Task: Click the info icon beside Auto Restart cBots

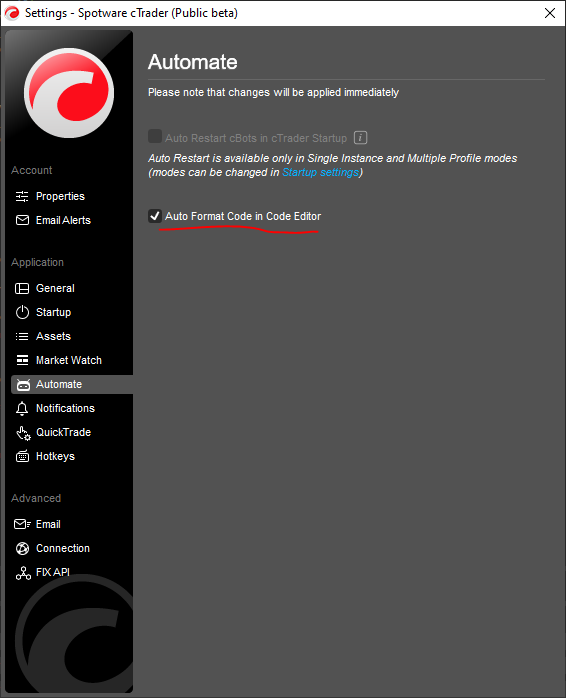Action: pos(360,138)
